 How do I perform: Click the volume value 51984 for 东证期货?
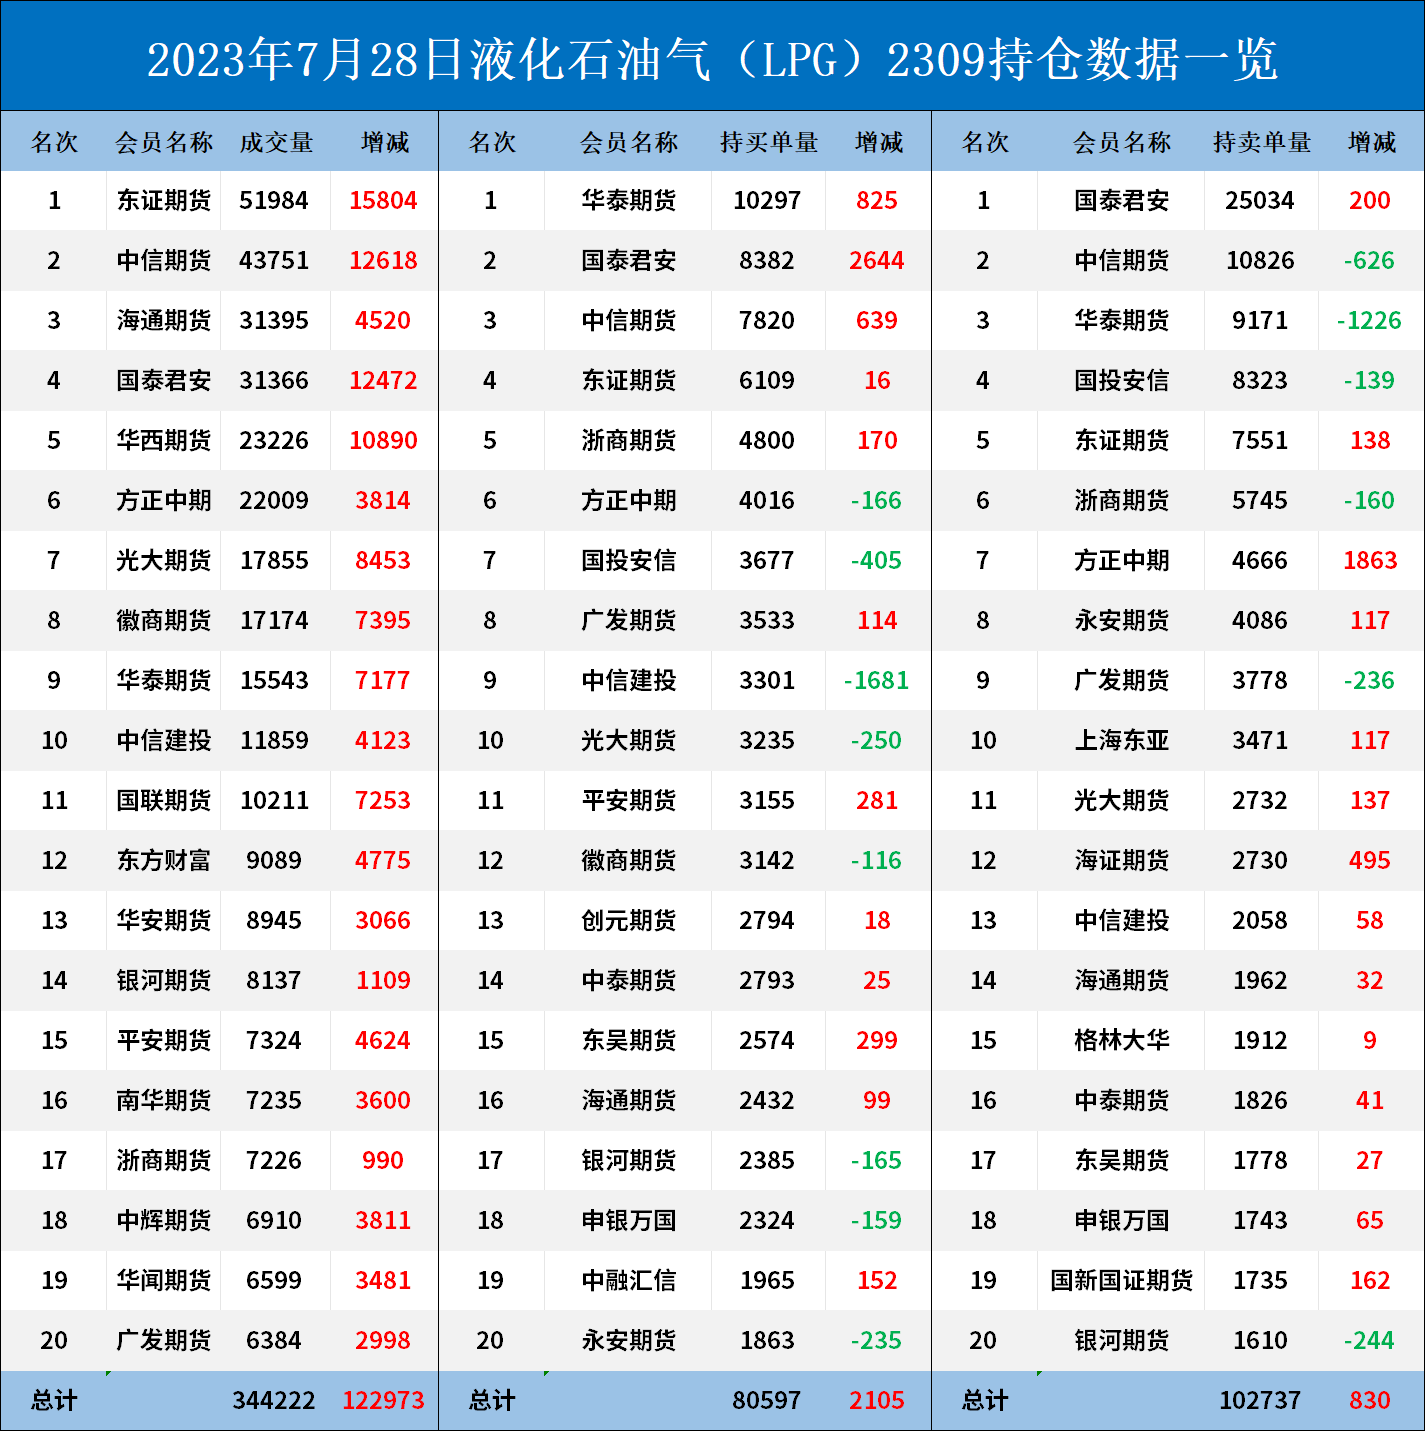click(274, 201)
